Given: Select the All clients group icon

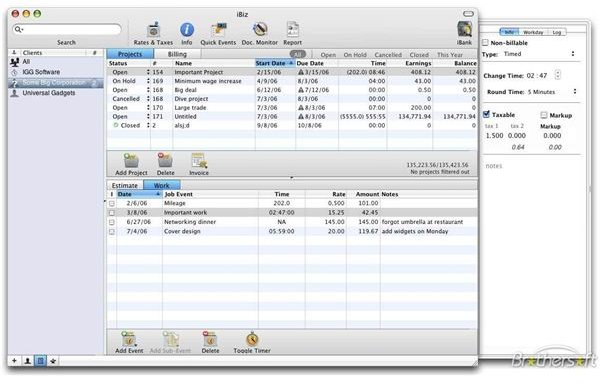Looking at the screenshot, I should 15,62.
